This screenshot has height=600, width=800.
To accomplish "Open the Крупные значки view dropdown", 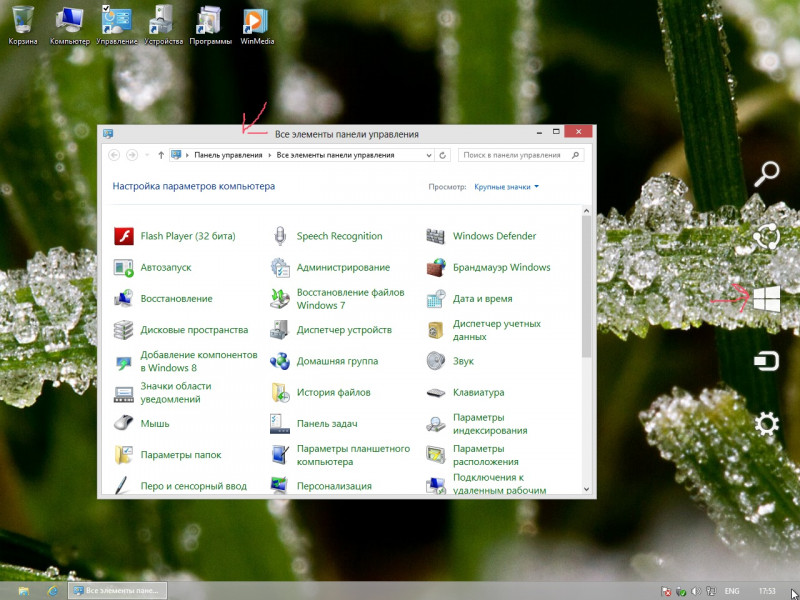I will point(506,187).
